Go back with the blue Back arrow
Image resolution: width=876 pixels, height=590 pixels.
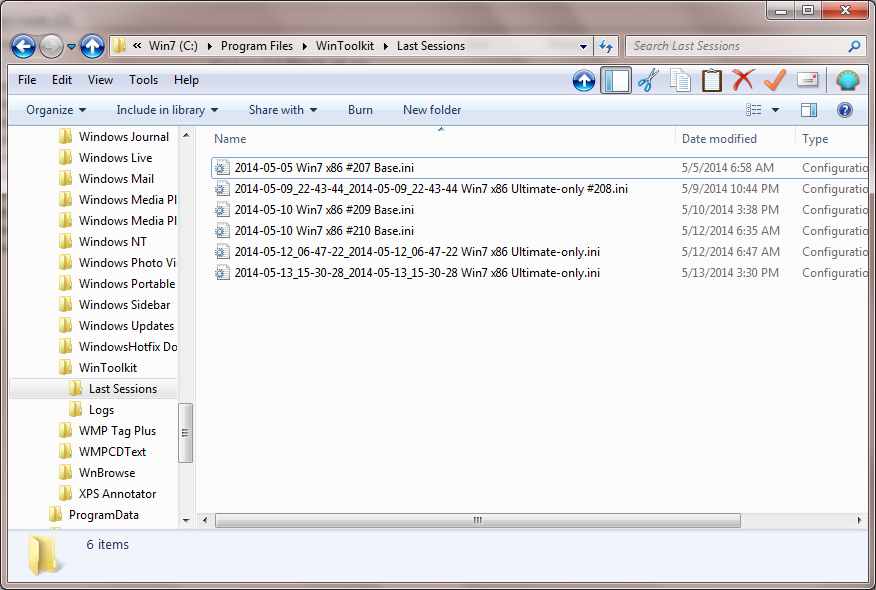coord(23,46)
